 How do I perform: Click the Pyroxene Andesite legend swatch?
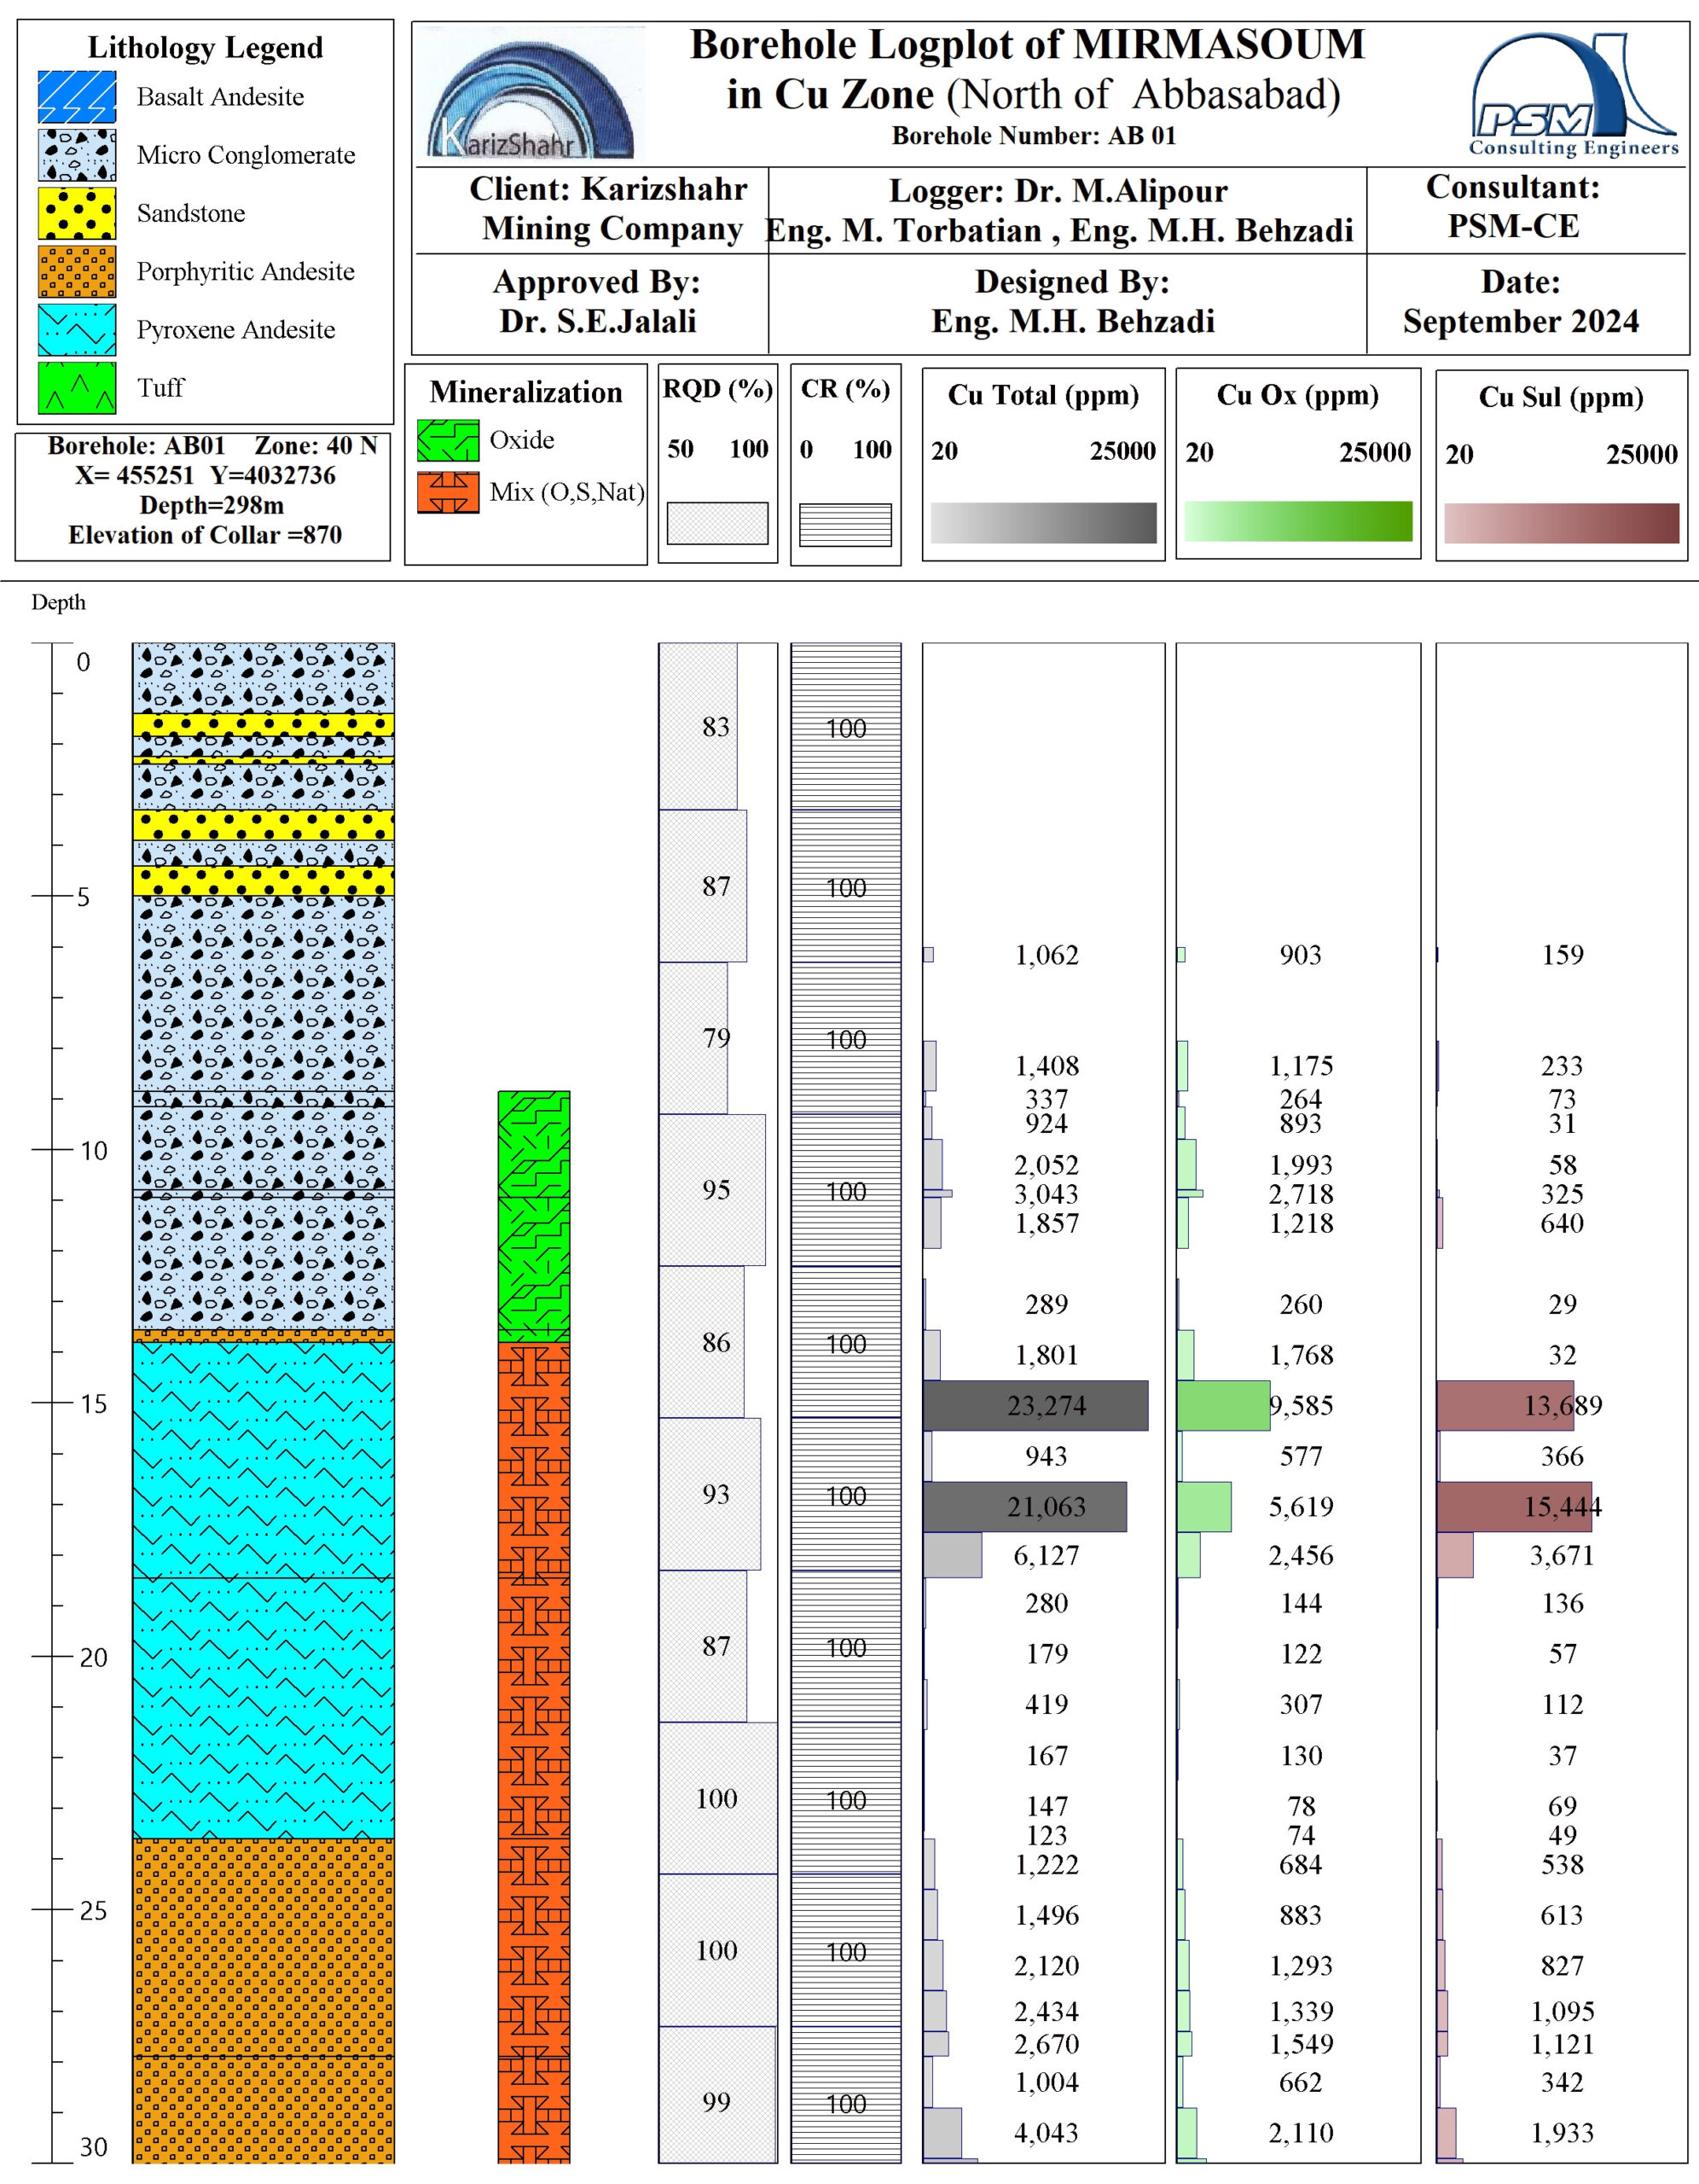click(77, 330)
